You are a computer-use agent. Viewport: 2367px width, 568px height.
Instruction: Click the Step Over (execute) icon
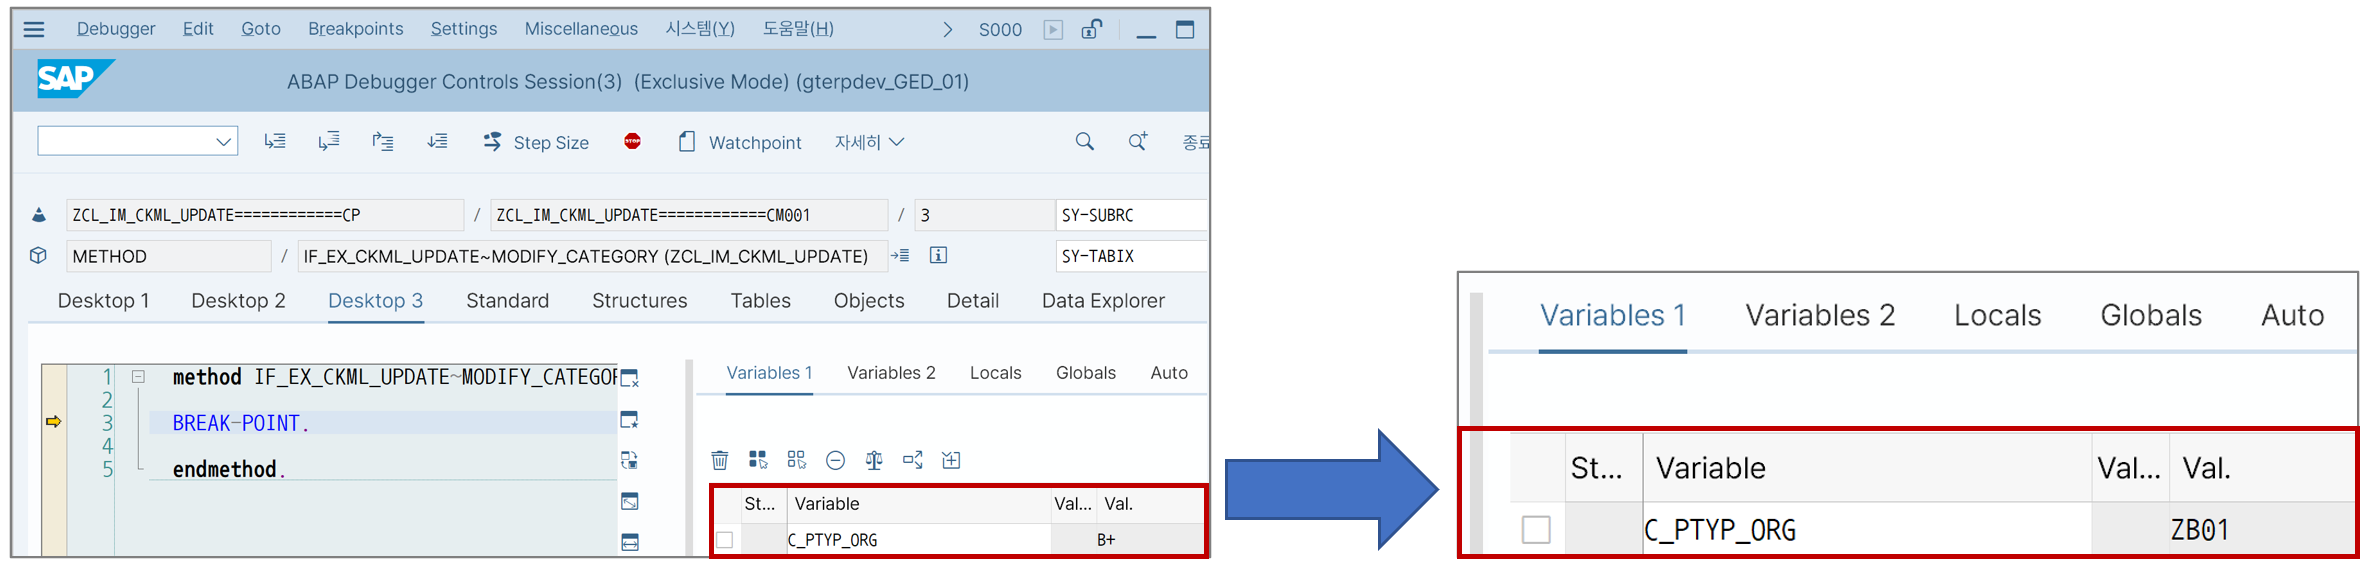[x=329, y=142]
